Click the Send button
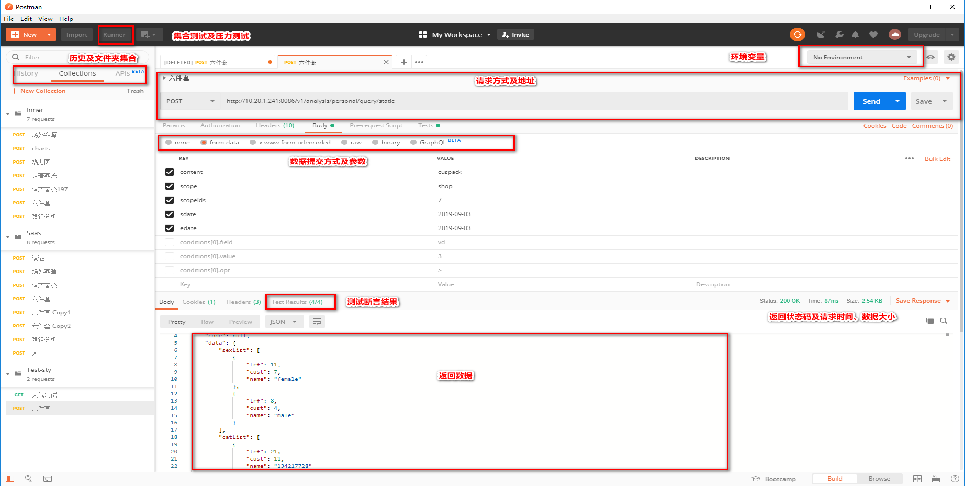Screen dimensions: 966x486 [x=872, y=101]
